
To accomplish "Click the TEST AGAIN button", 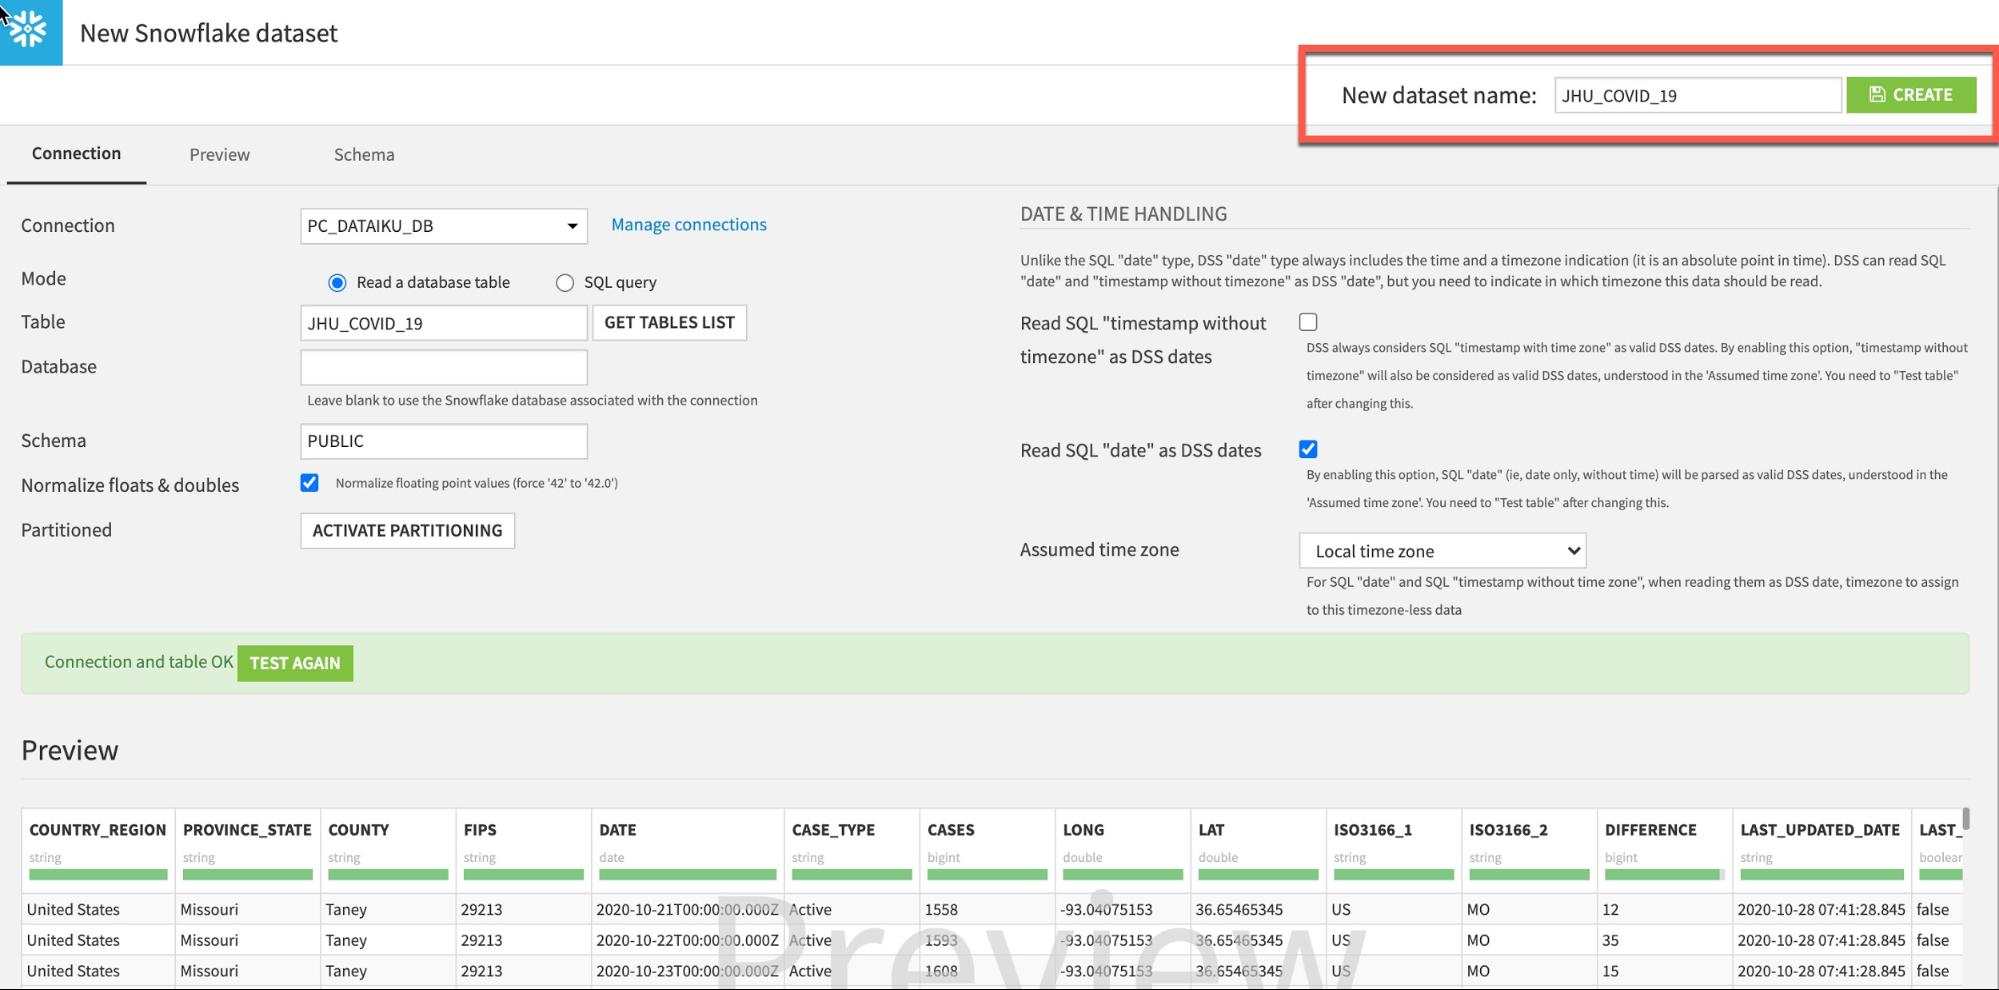I will [295, 663].
